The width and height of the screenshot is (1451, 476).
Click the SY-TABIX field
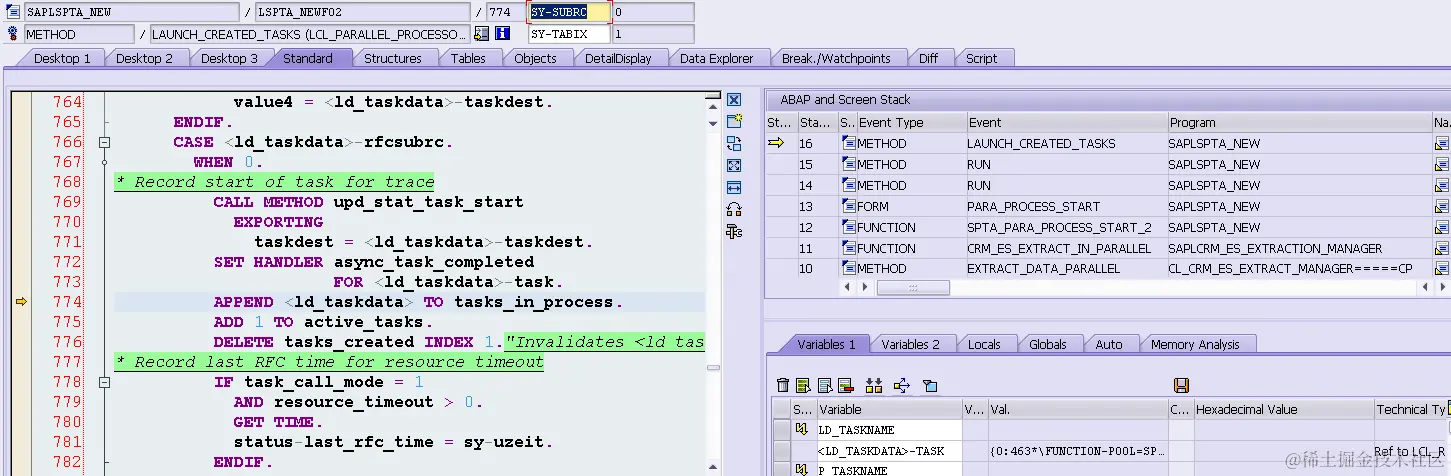569,33
